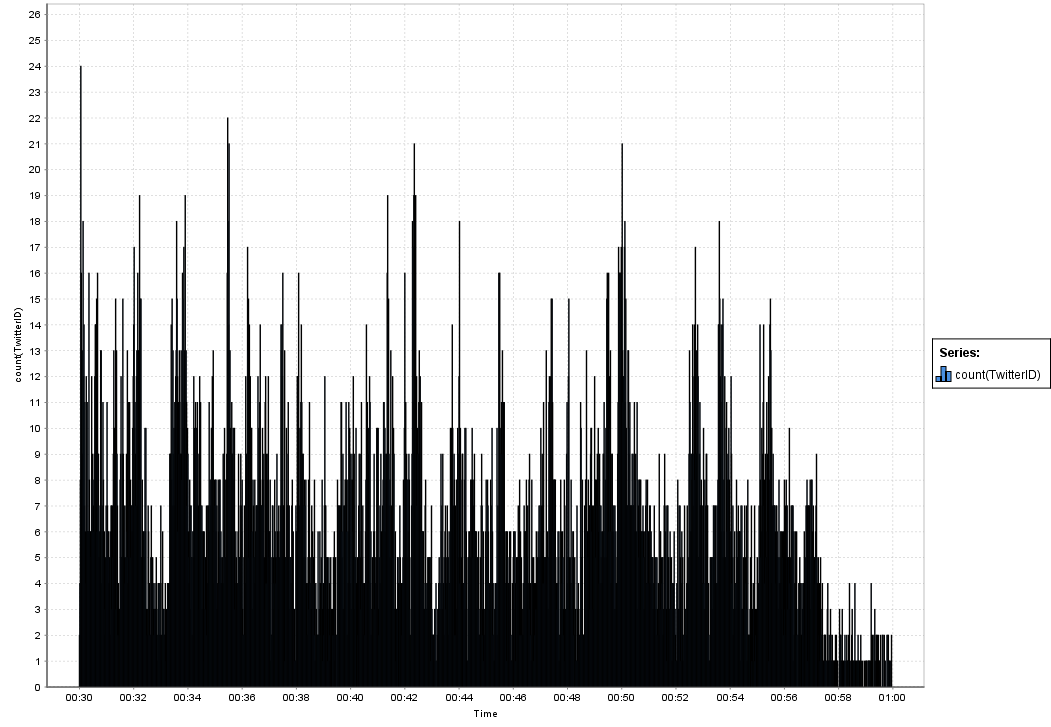
Task: Click the 00:38 x-axis label
Action: click(296, 698)
